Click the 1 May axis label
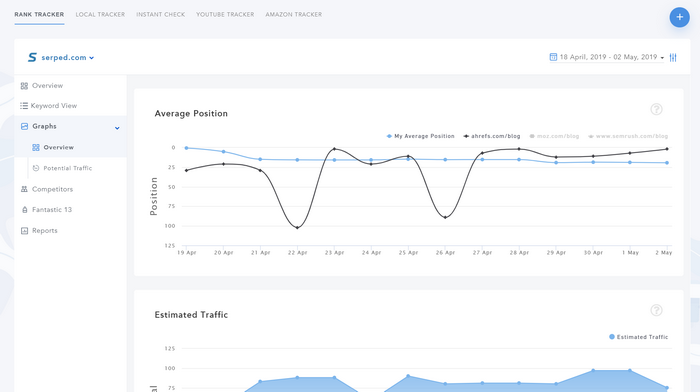Image resolution: width=700 pixels, height=392 pixels. pos(630,253)
